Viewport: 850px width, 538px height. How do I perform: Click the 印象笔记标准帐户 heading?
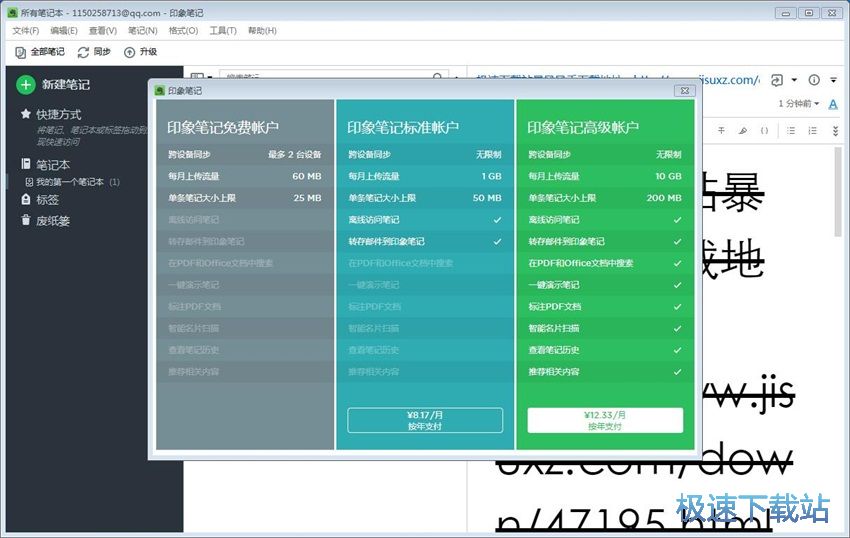pyautogui.click(x=403, y=127)
